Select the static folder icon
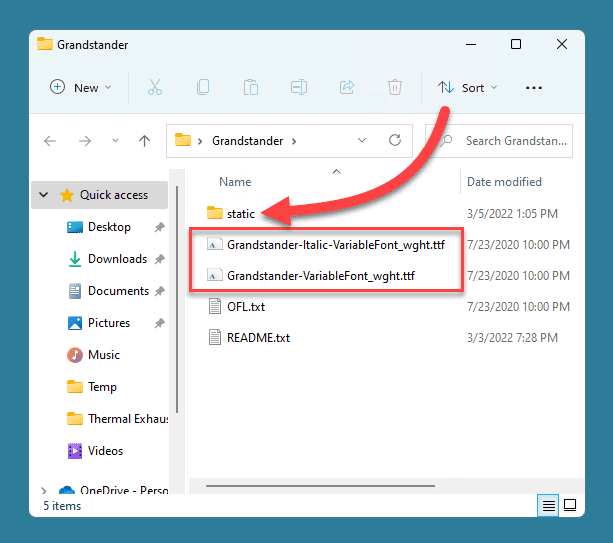613x543 pixels. click(x=214, y=213)
